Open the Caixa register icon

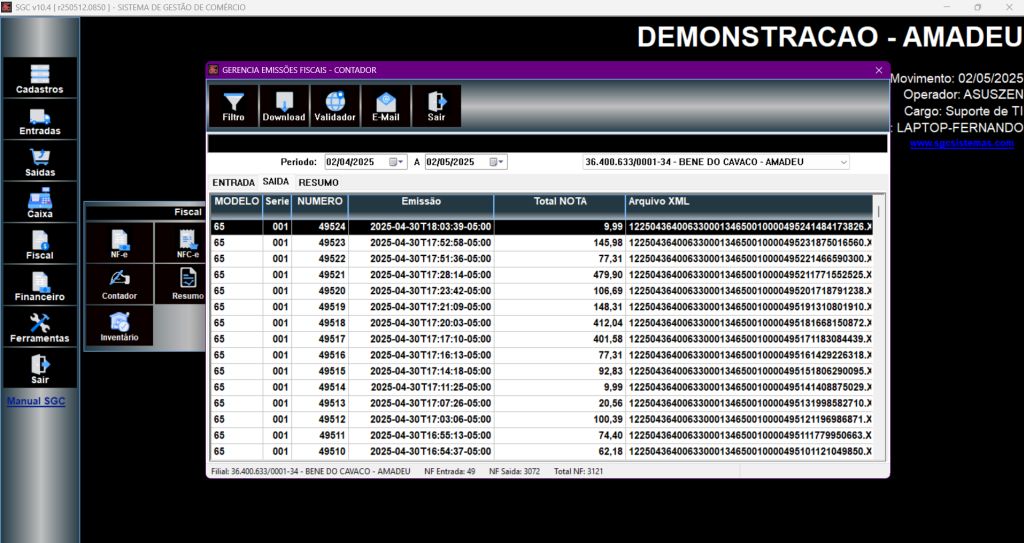pos(40,203)
